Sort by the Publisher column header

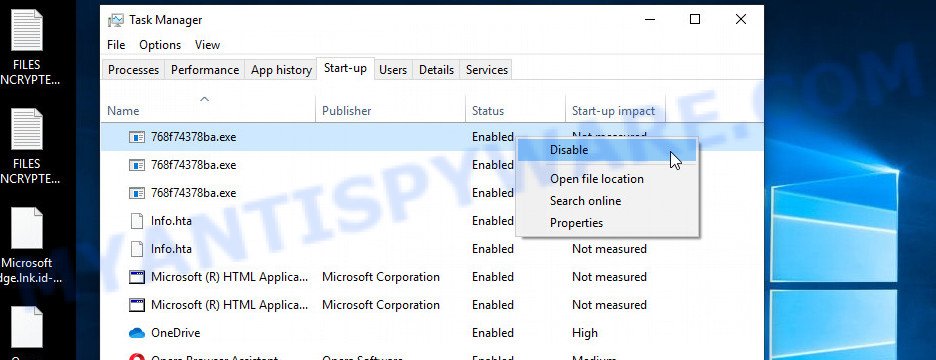click(x=390, y=110)
